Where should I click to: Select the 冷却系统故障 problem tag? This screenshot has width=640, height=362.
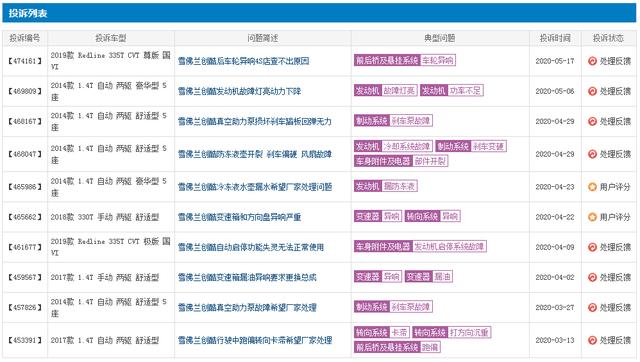407,147
